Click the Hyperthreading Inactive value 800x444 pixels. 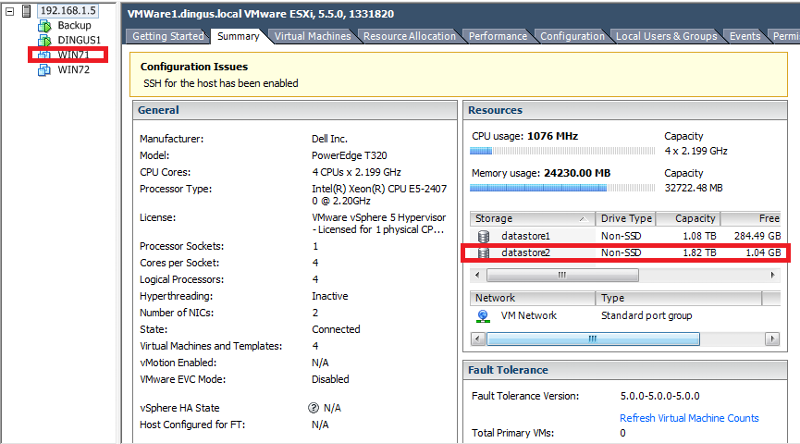[x=330, y=297]
